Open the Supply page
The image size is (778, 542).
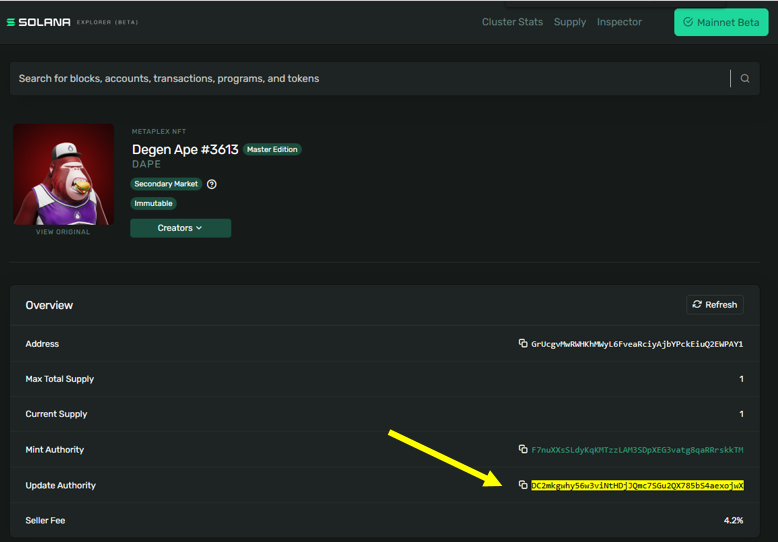pyautogui.click(x=570, y=22)
